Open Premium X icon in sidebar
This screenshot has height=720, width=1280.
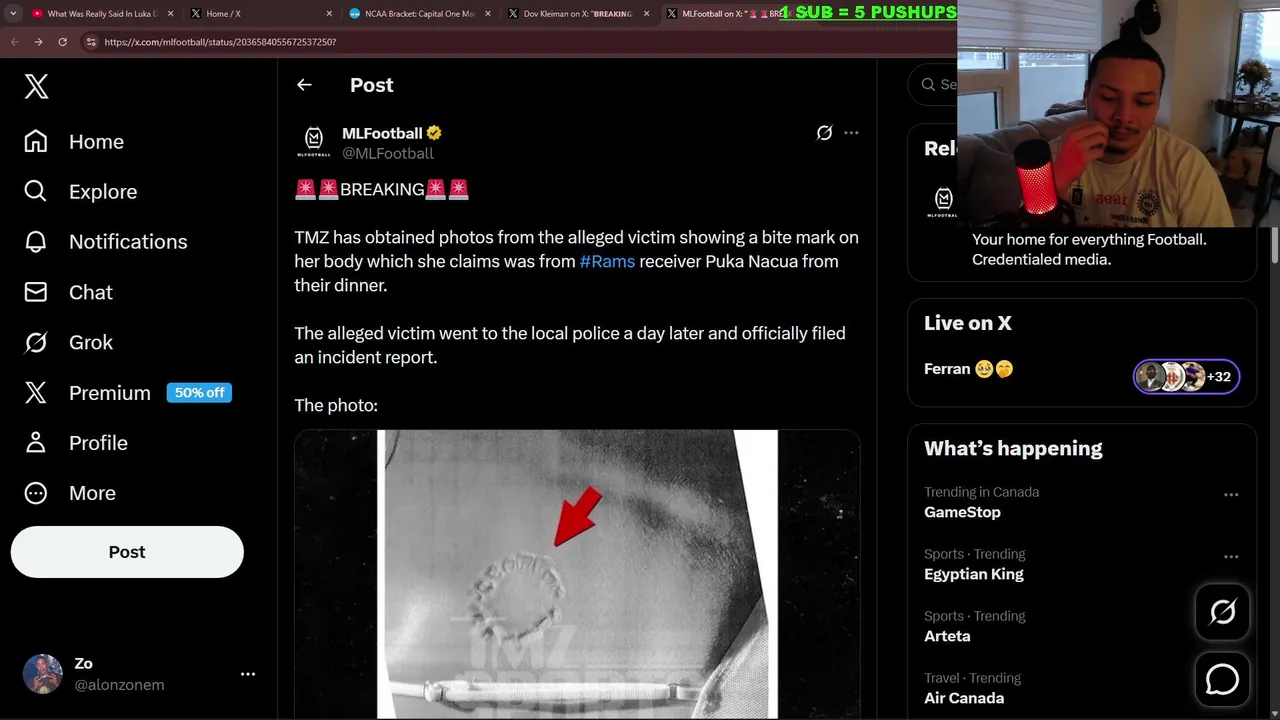[x=36, y=393]
